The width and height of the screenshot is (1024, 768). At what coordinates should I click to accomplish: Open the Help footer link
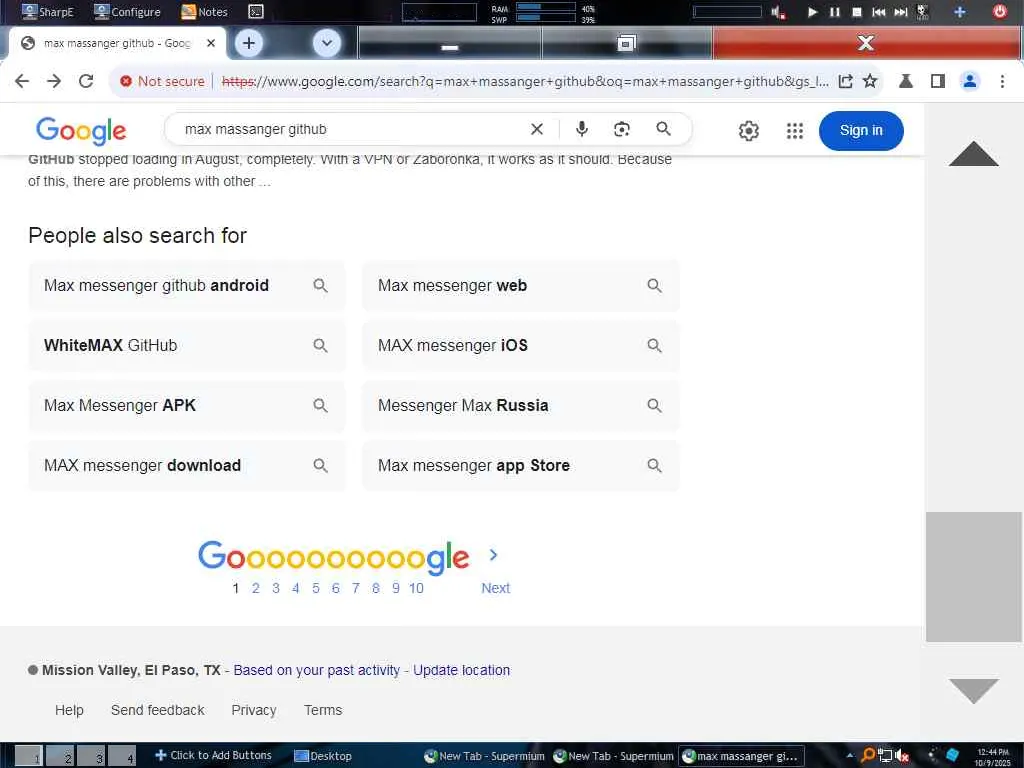click(x=69, y=711)
